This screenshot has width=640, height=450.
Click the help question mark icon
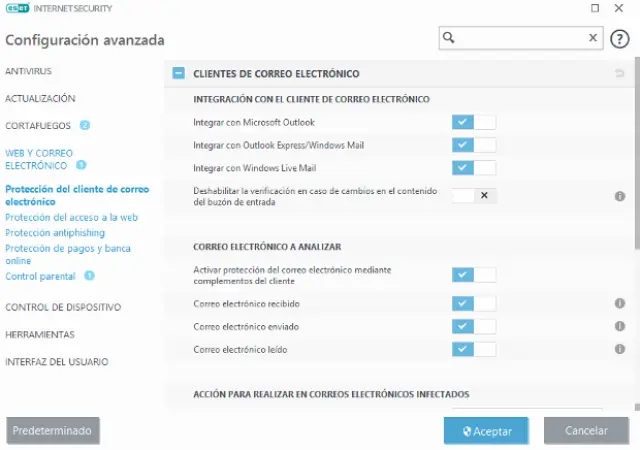point(620,38)
